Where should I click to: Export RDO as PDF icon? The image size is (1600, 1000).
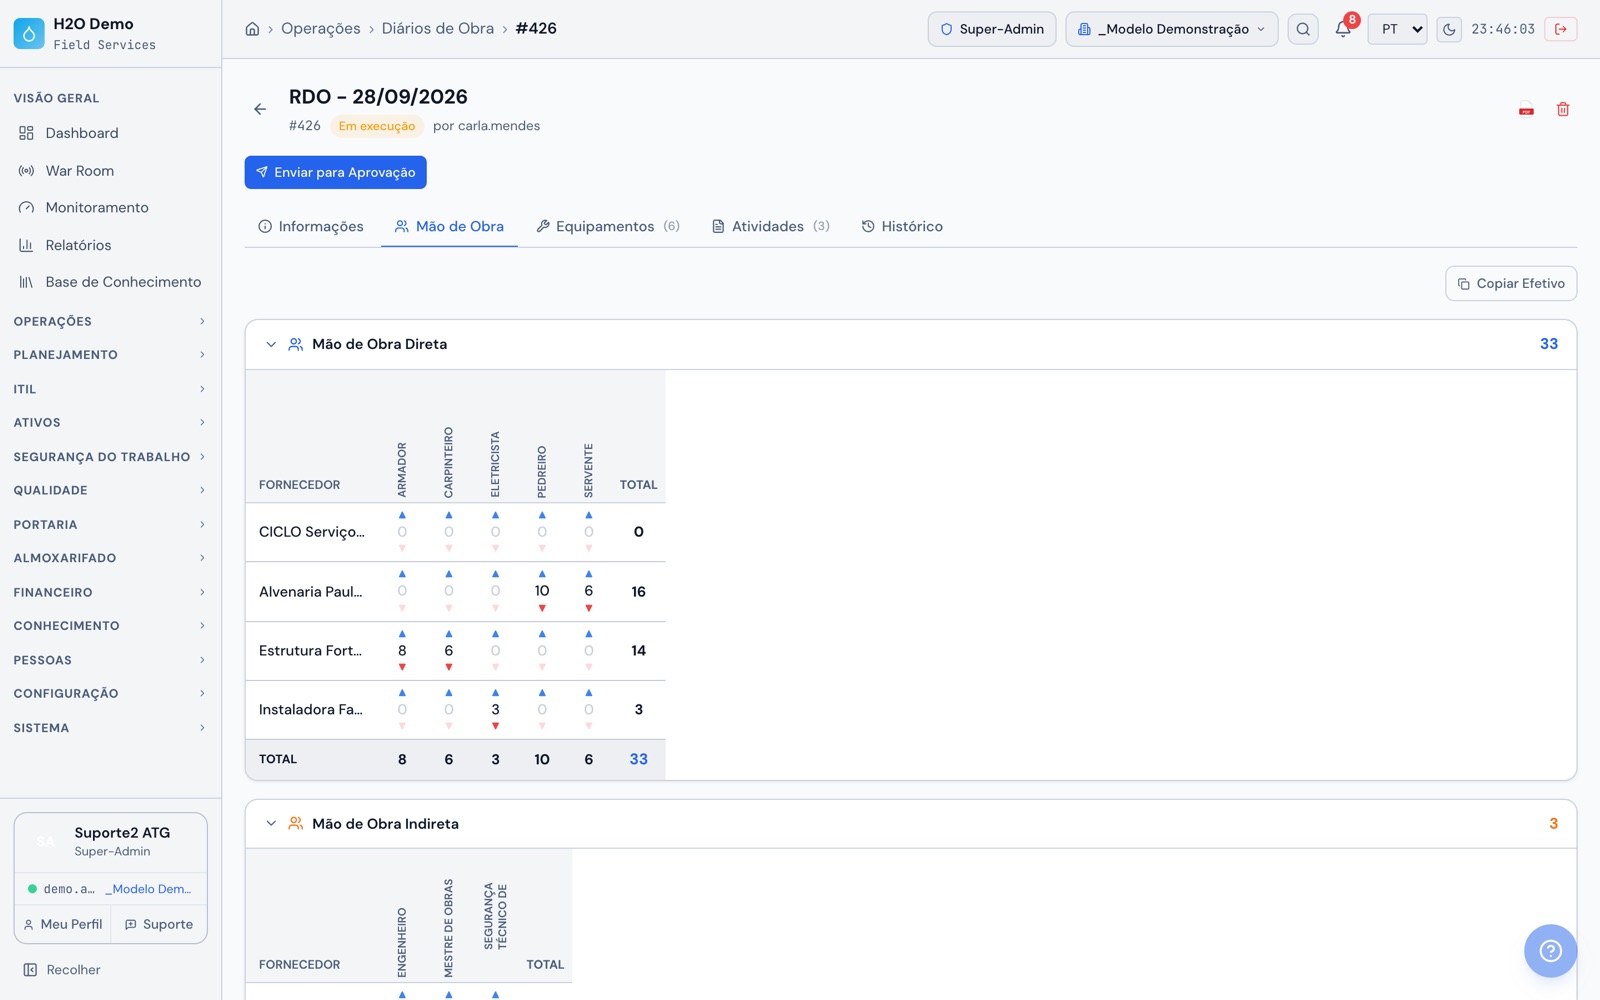[1526, 109]
